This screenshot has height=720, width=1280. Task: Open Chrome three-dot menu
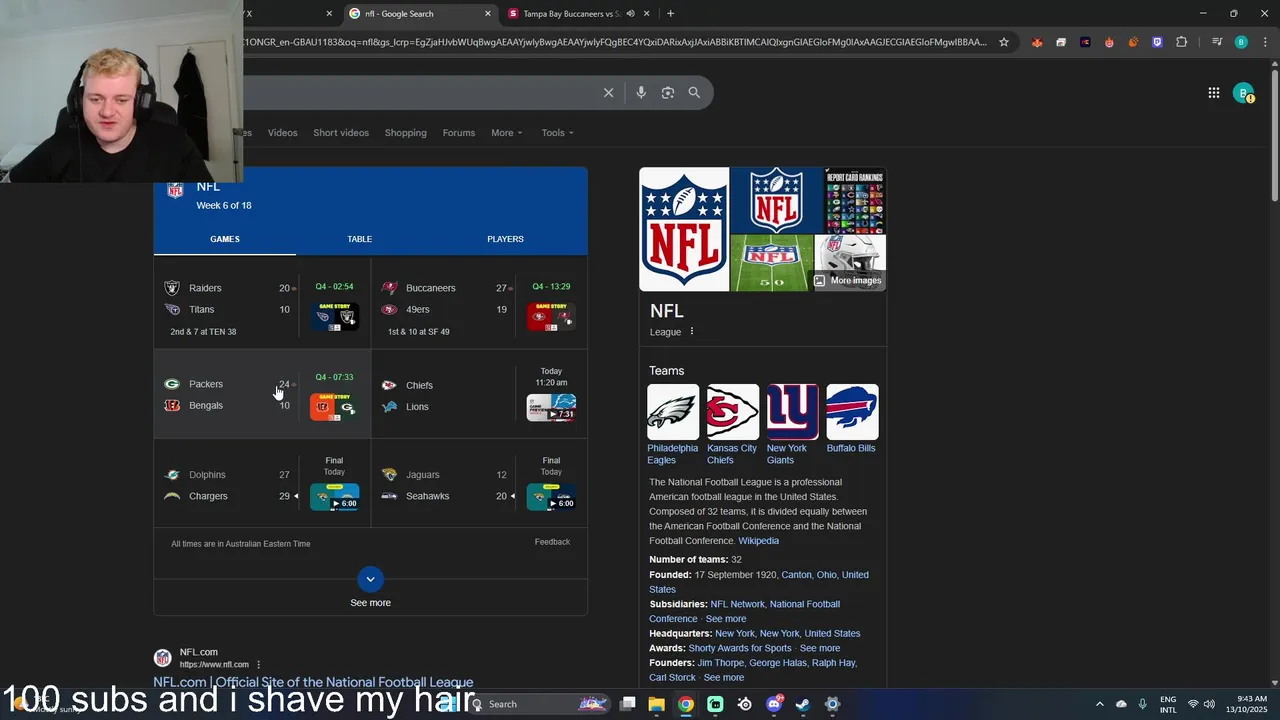click(x=1265, y=42)
